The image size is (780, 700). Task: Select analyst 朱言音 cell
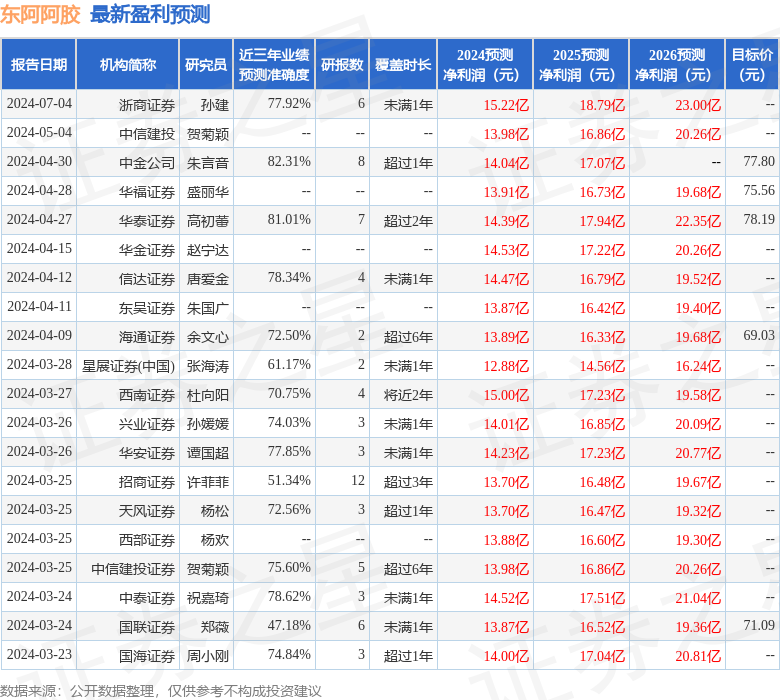pos(207,163)
